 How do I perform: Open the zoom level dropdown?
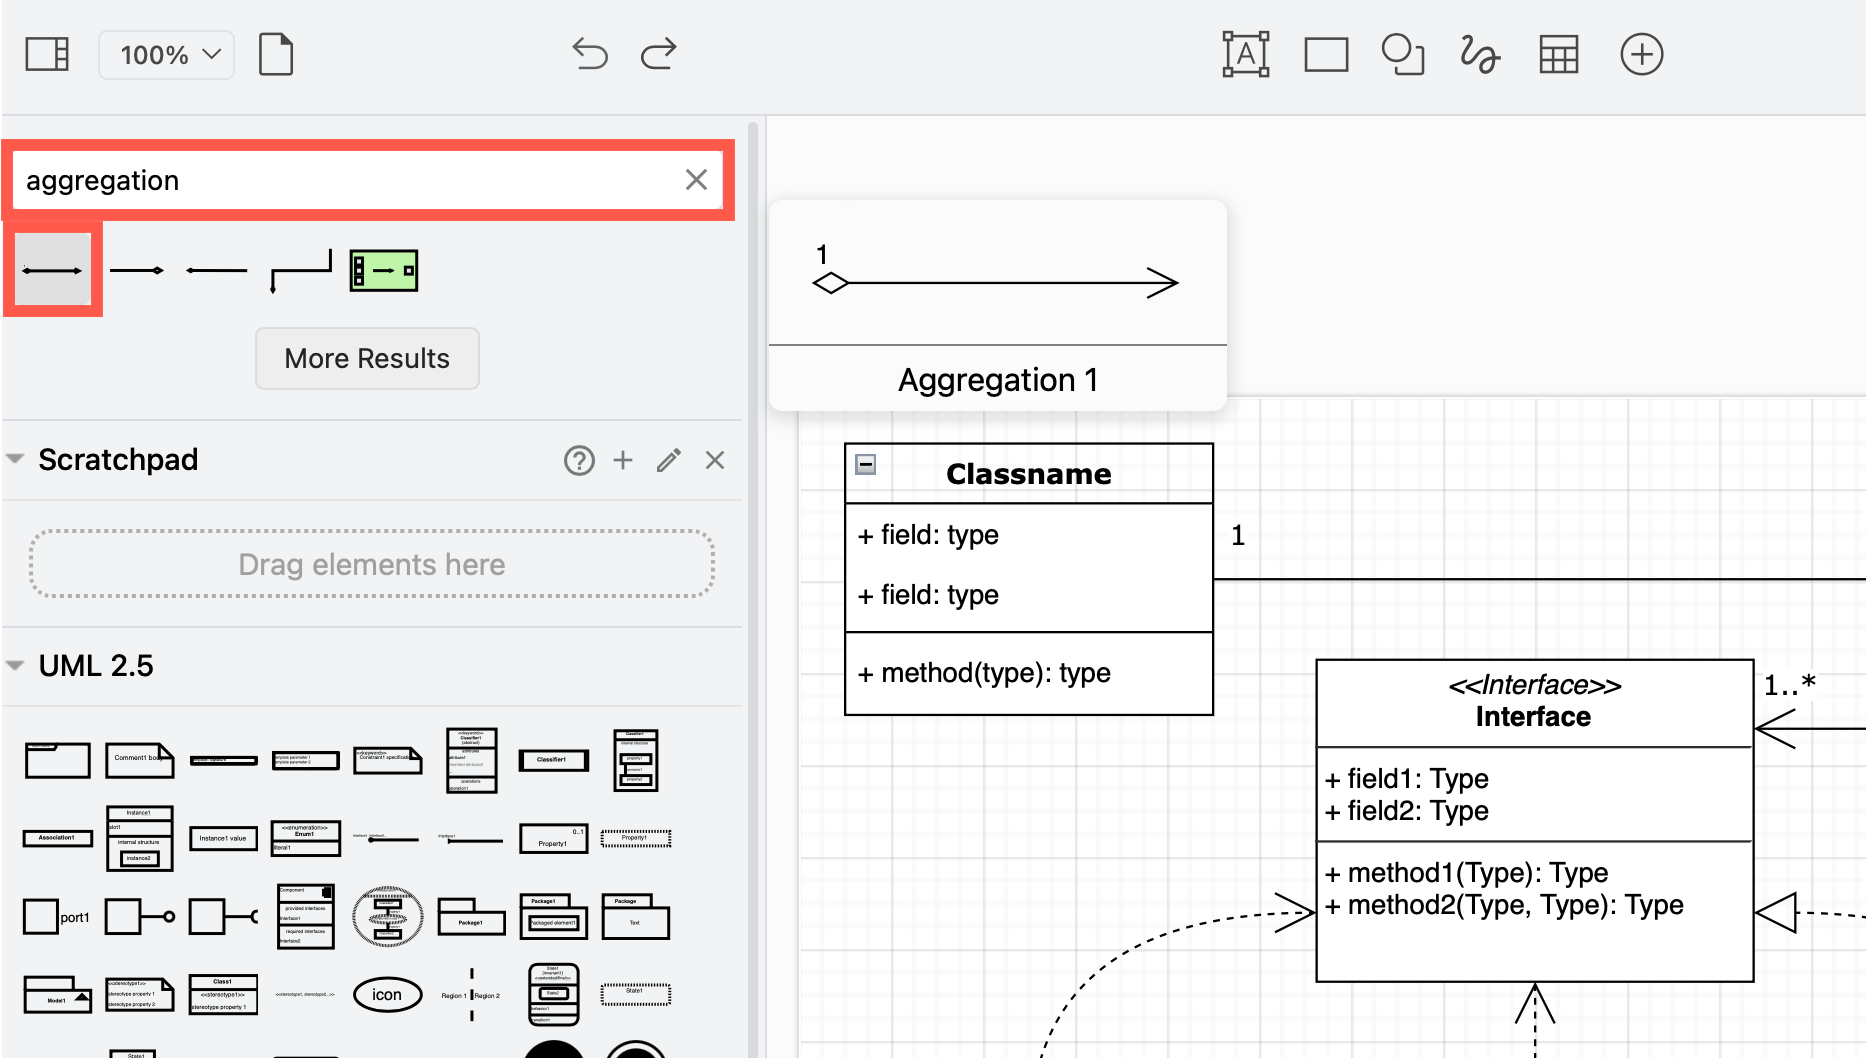166,54
